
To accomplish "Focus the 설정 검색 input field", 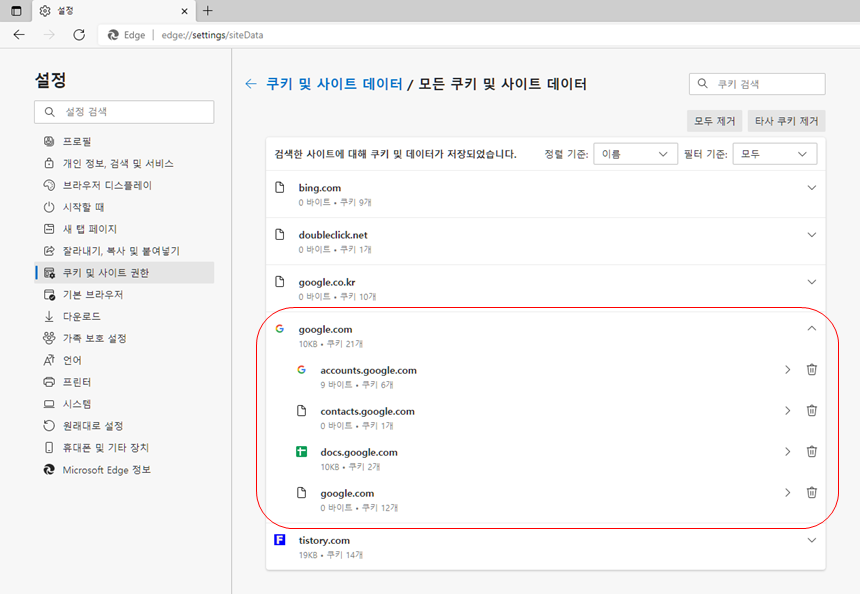I will tap(124, 112).
